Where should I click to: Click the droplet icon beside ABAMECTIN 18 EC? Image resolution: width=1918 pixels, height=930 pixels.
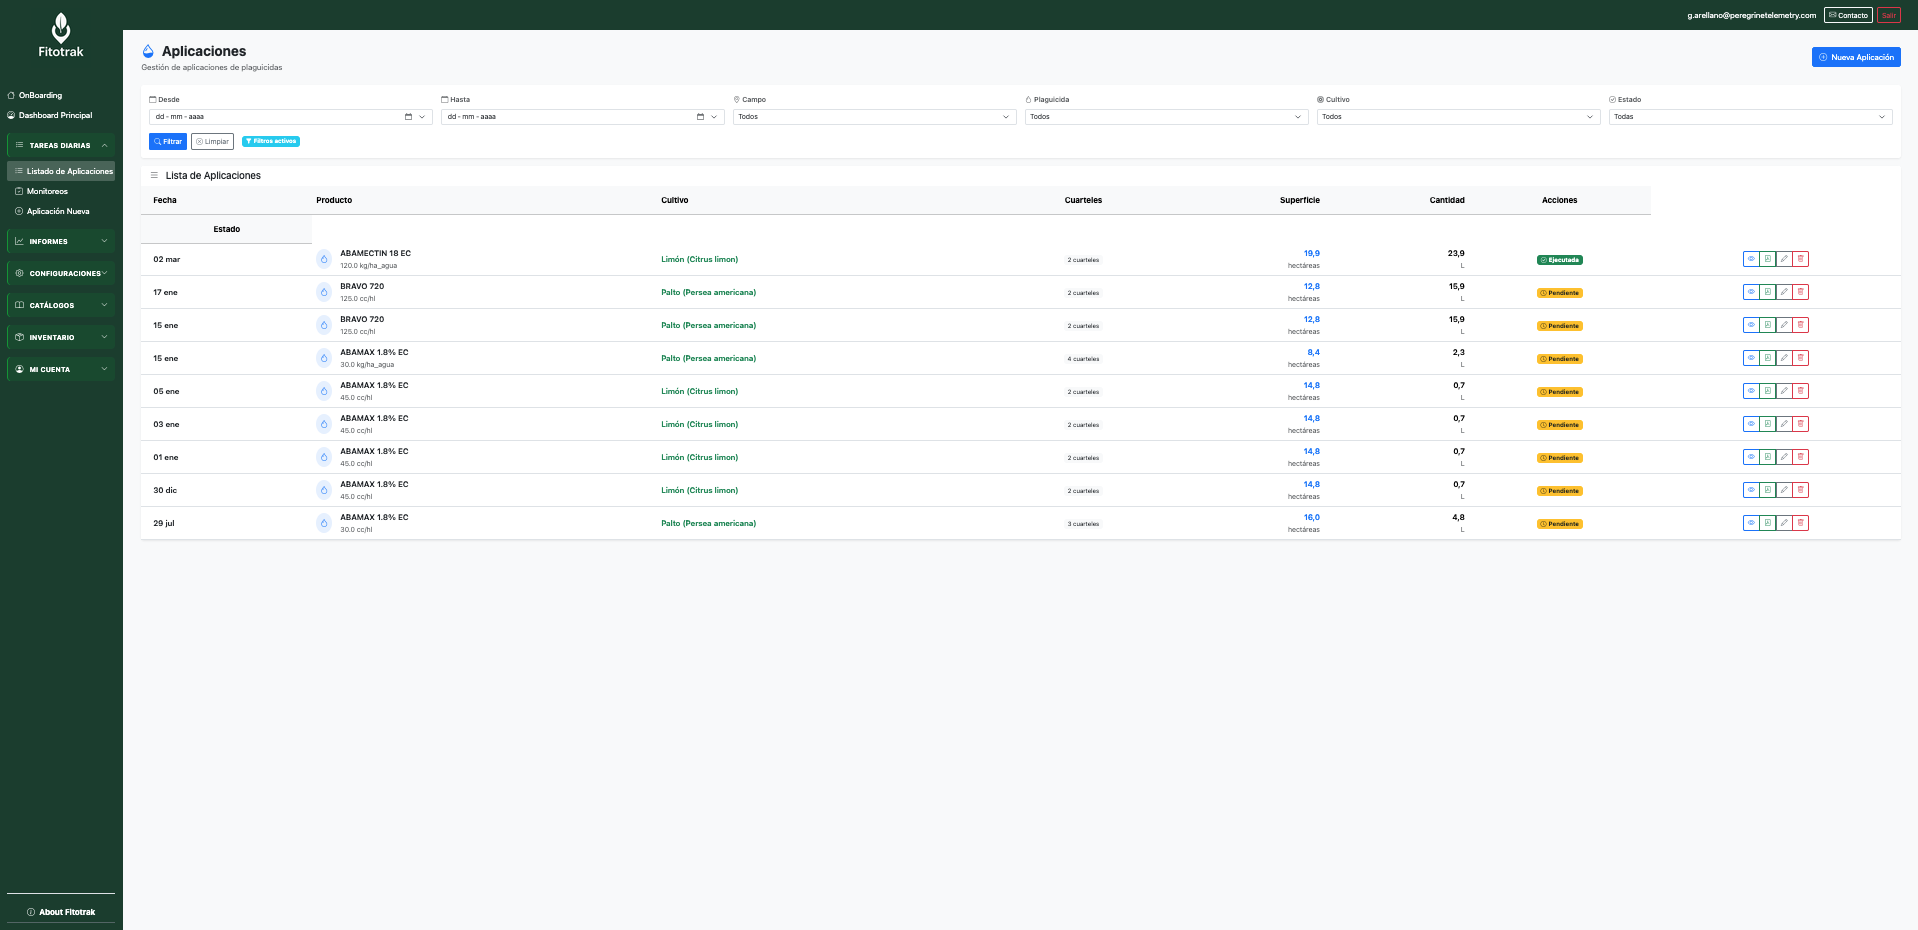(324, 259)
